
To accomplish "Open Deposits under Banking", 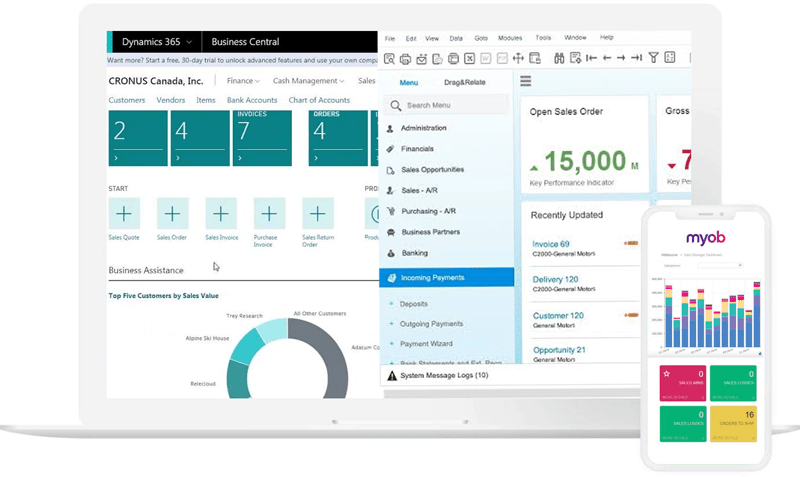I will 413,304.
